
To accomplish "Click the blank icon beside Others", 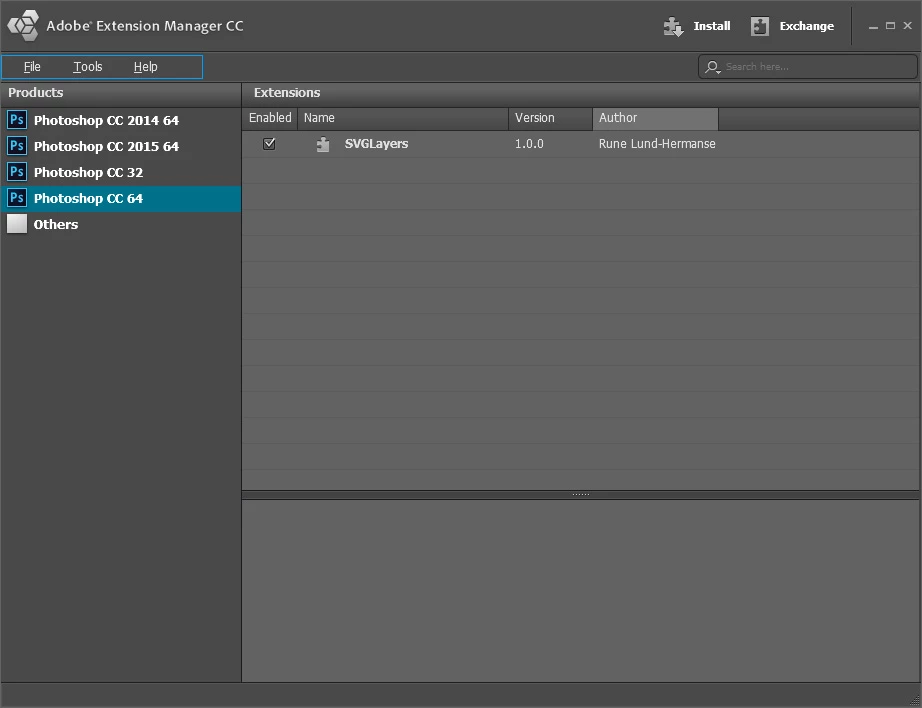I will tap(17, 223).
